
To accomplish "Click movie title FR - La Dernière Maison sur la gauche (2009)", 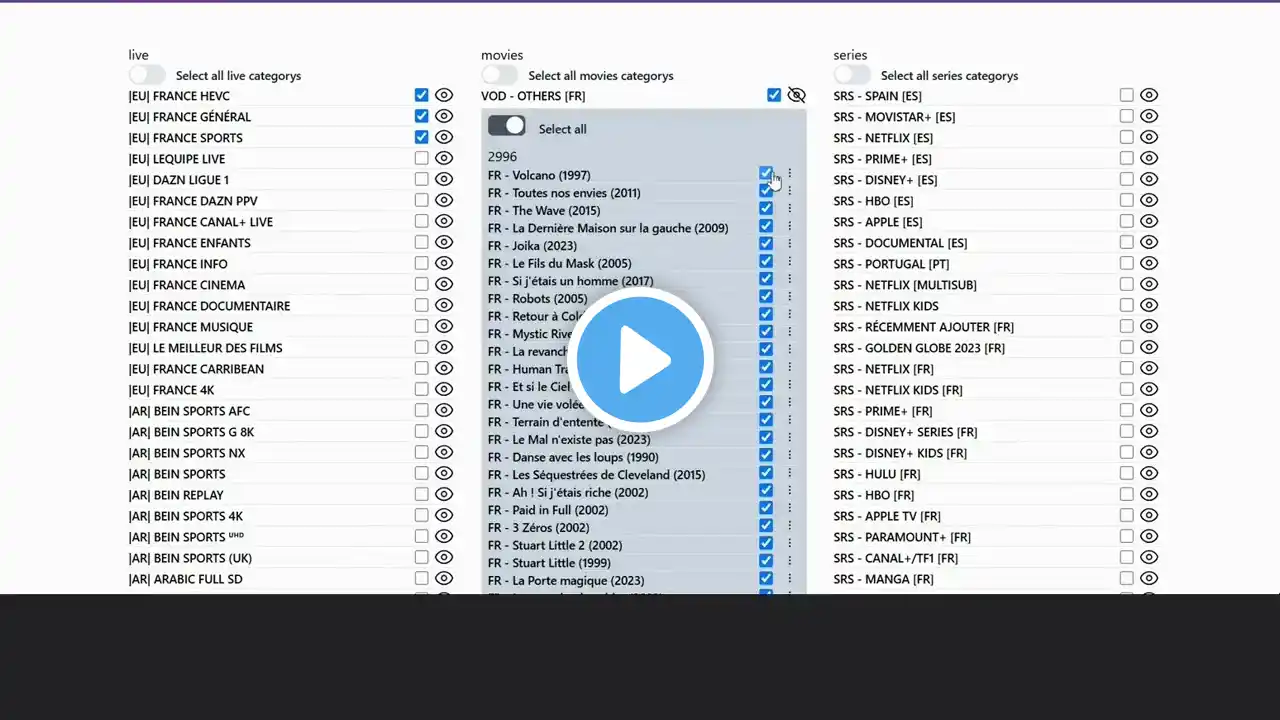I will [x=608, y=228].
